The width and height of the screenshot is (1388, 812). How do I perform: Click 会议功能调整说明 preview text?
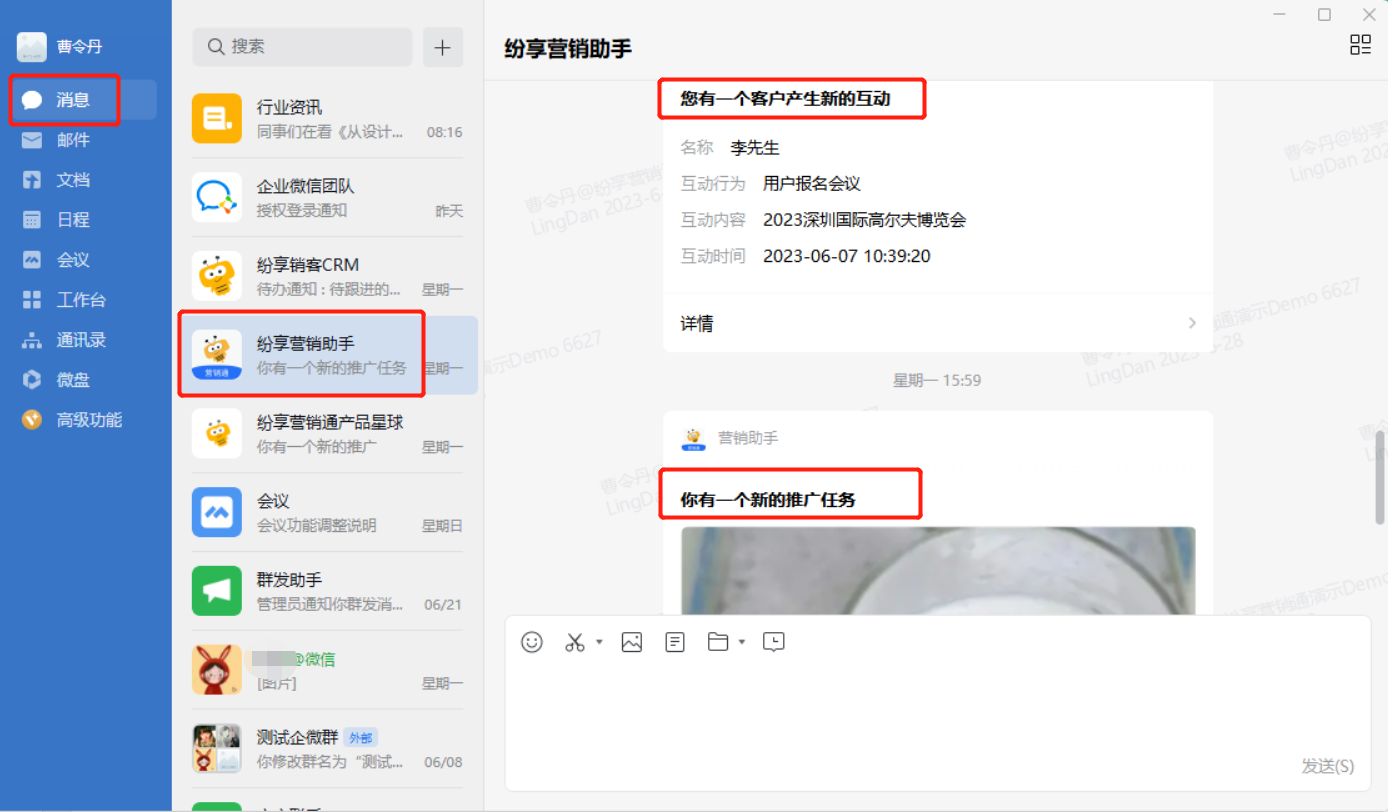(317, 525)
